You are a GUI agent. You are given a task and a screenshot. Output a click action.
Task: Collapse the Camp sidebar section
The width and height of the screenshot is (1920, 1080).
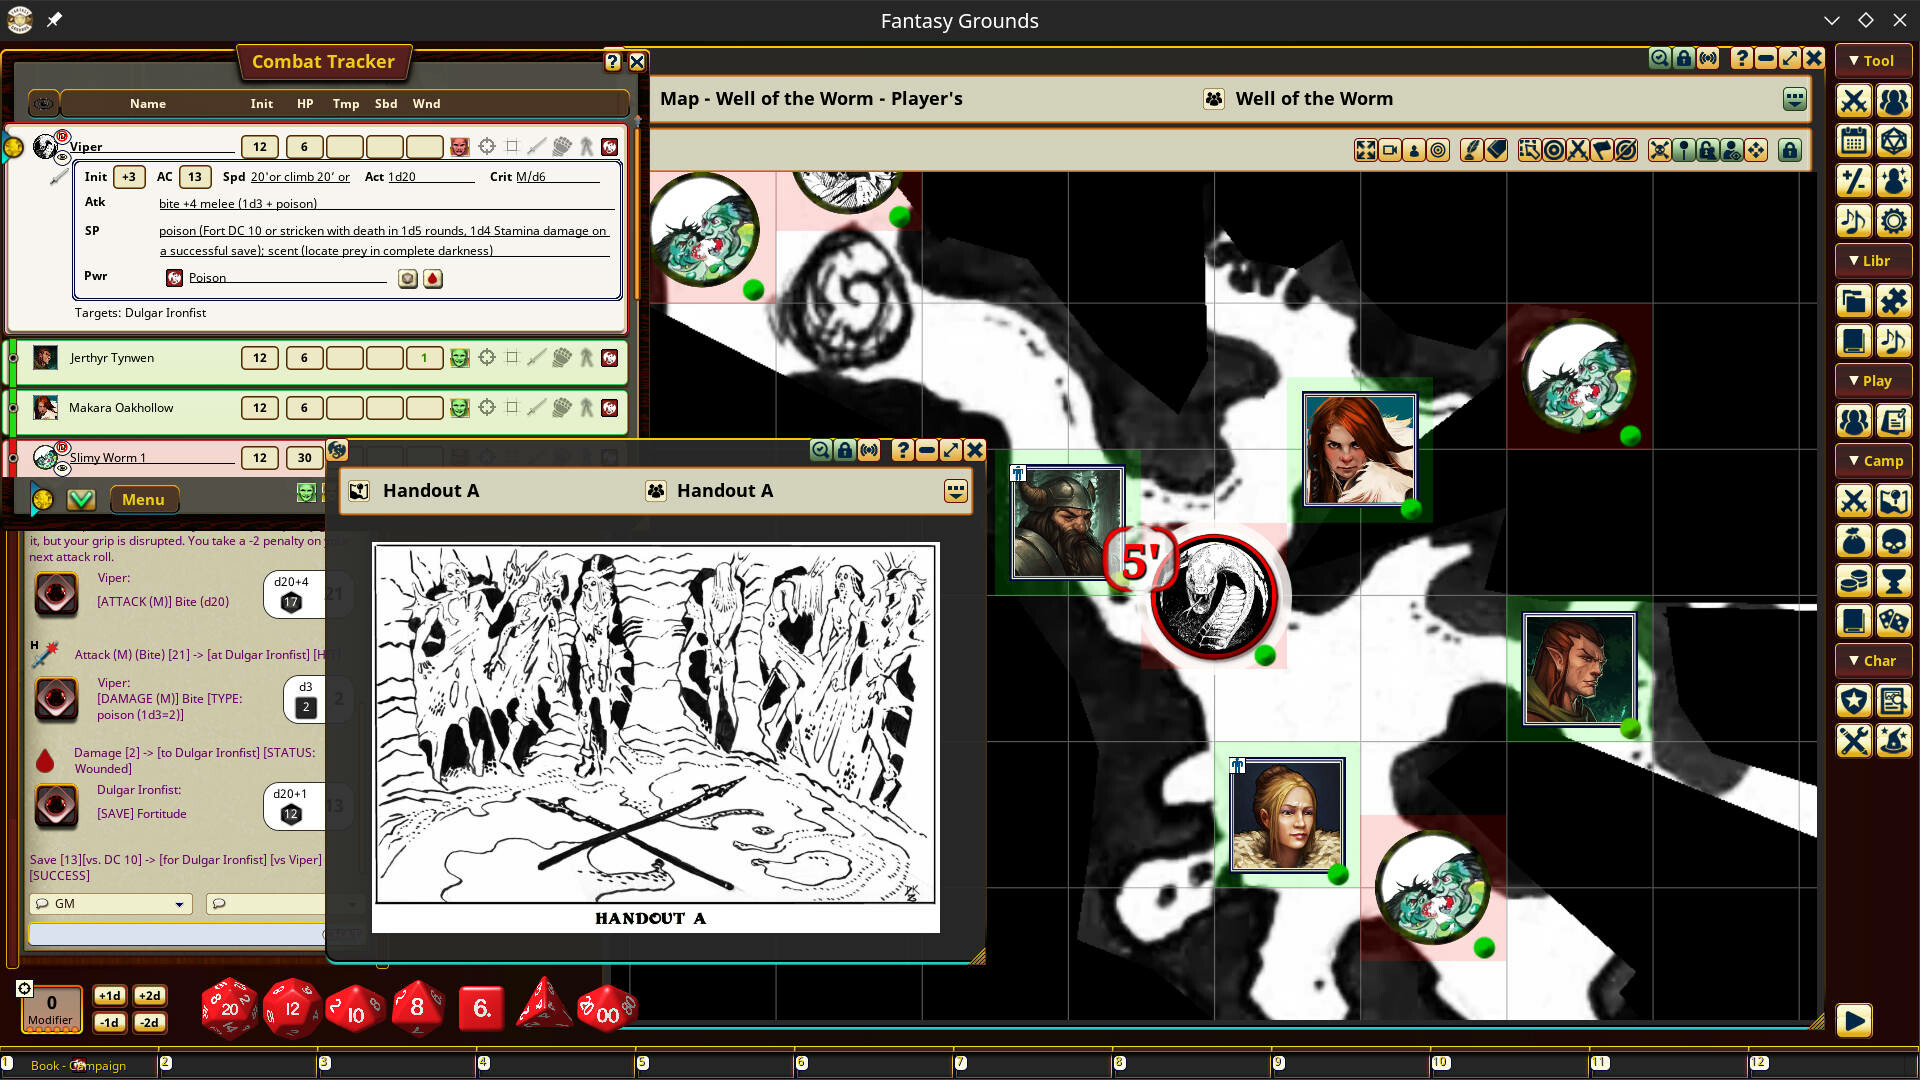tap(1873, 460)
